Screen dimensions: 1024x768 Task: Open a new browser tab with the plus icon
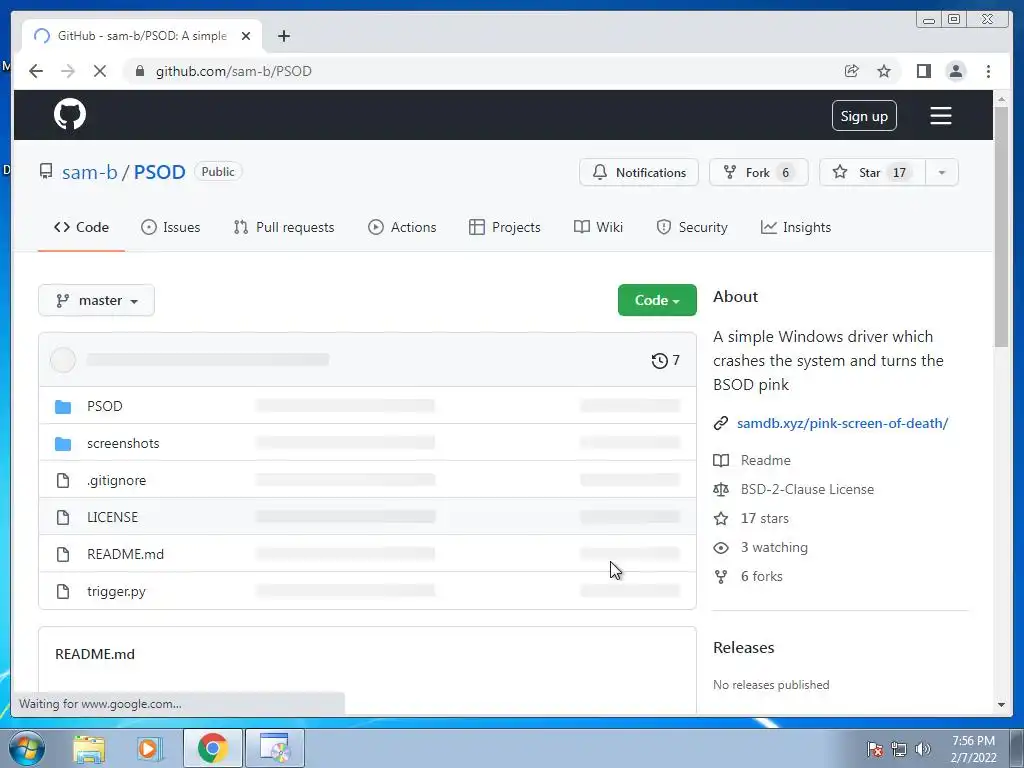(283, 36)
